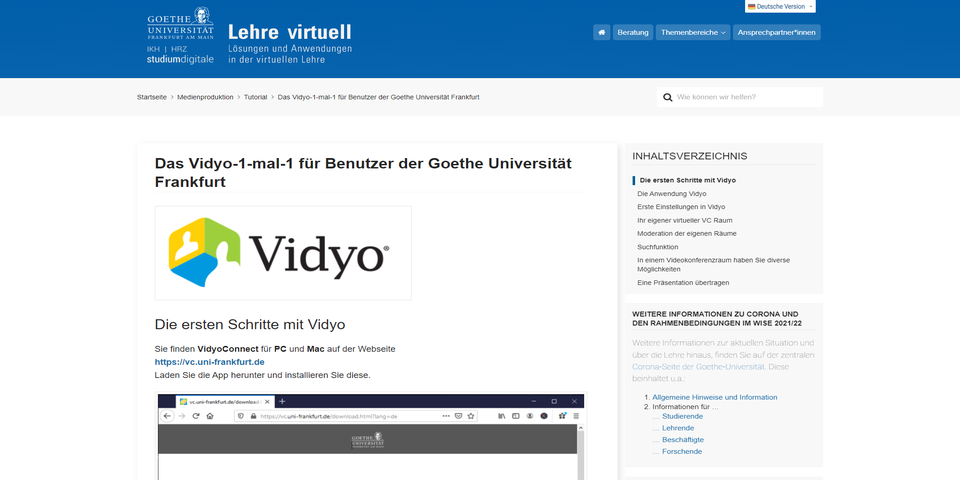The width and height of the screenshot is (960, 480).
Task: Jump to 'Moderation der eigenen Räume'
Action: click(687, 234)
